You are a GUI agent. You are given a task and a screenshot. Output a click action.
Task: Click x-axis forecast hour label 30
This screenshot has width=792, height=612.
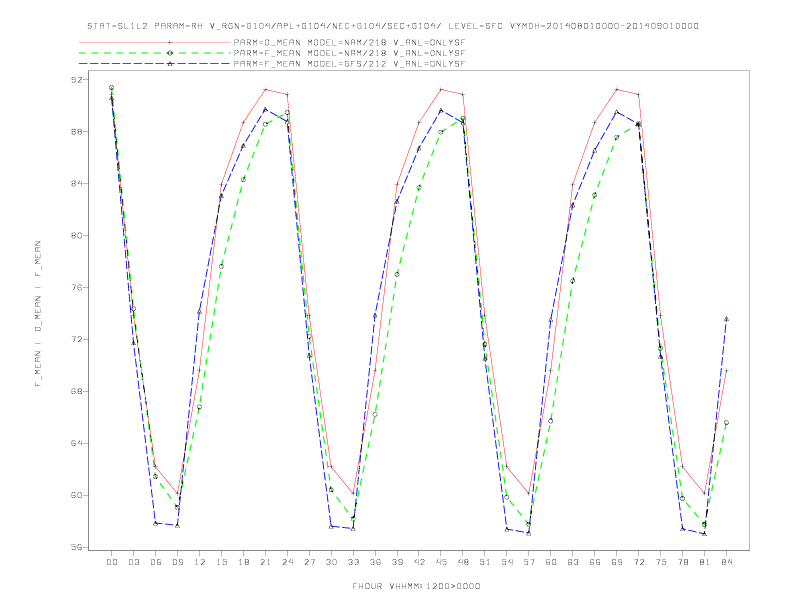point(331,562)
